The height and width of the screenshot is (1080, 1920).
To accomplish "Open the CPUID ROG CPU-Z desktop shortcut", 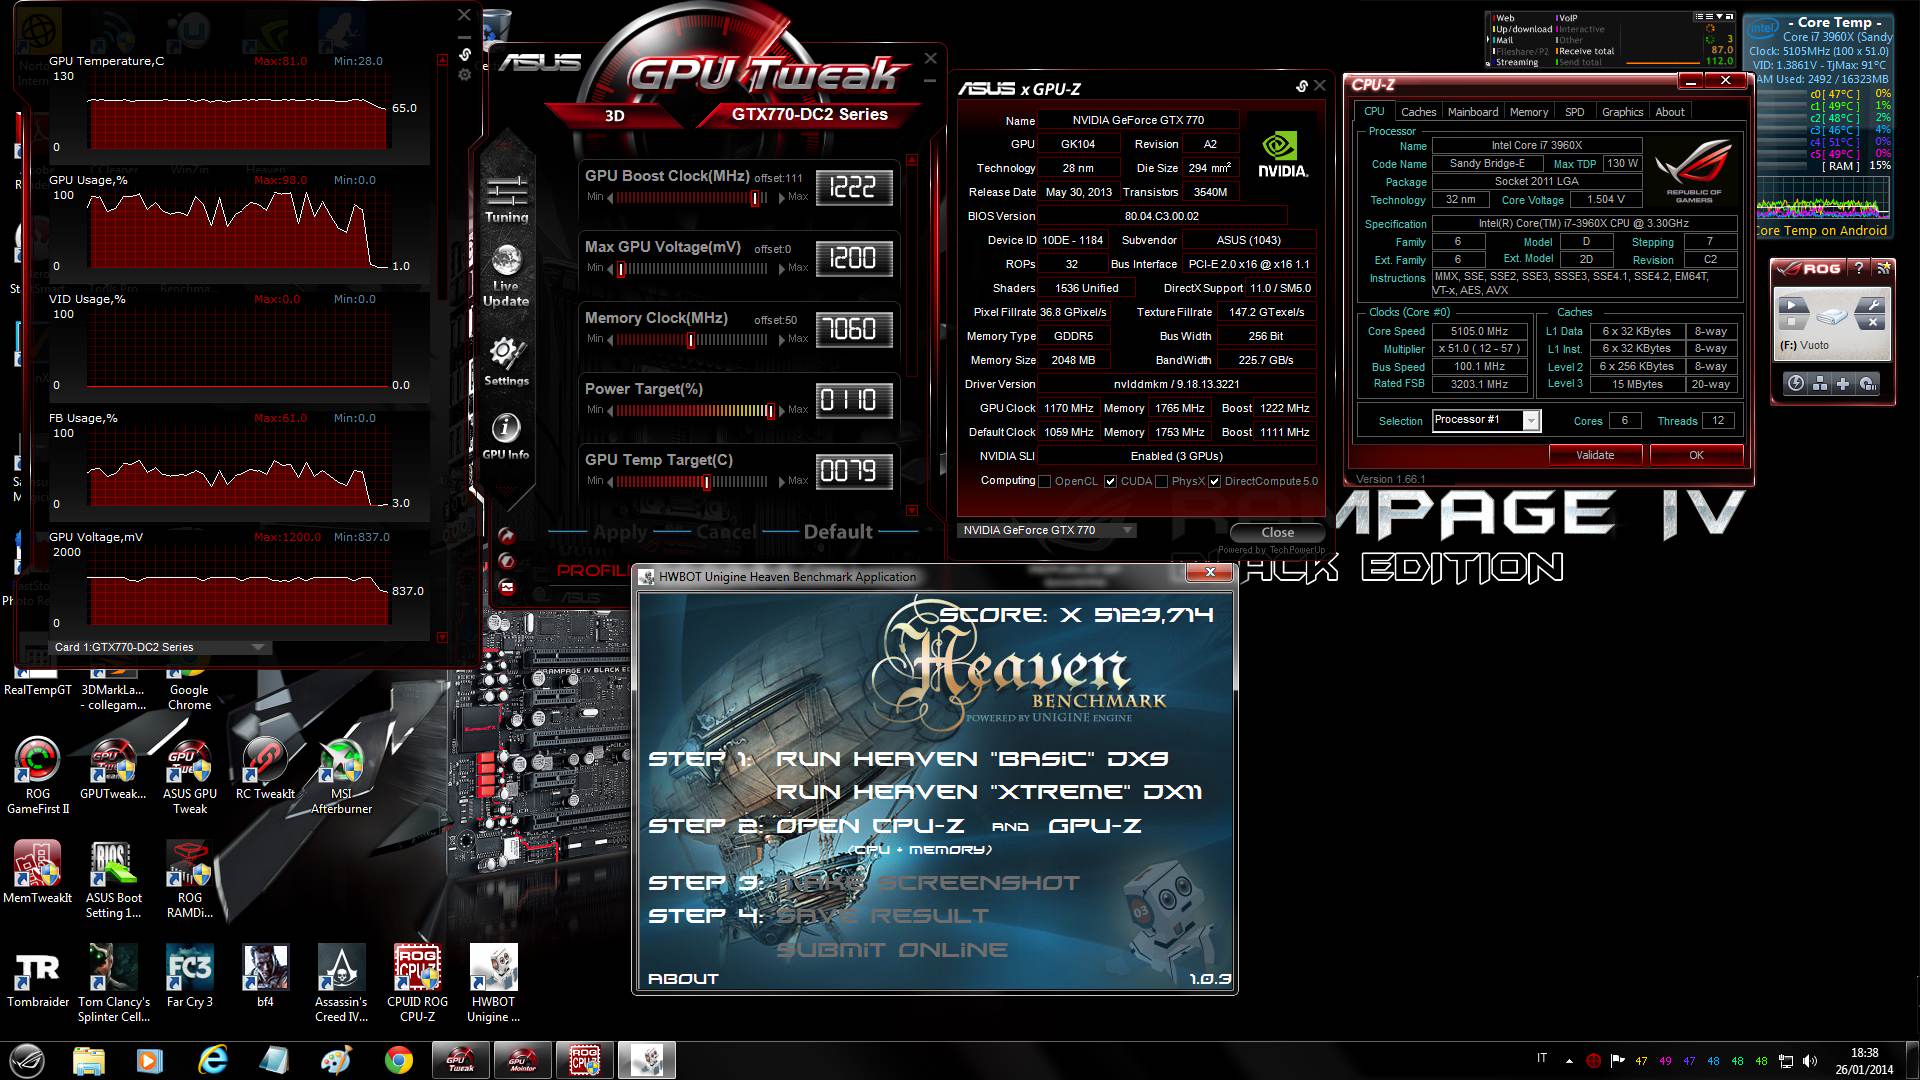I will [x=417, y=984].
